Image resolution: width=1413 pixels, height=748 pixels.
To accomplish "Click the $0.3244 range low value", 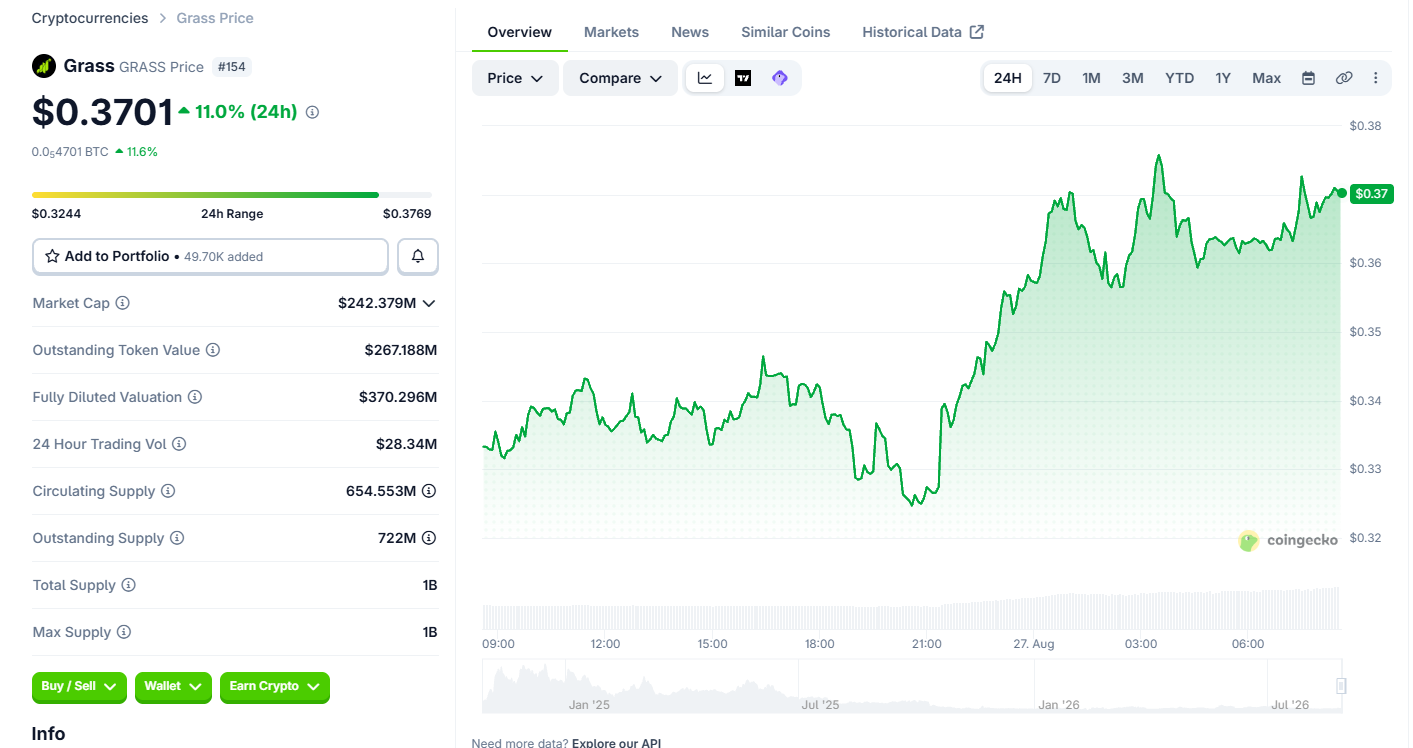I will tap(56, 214).
